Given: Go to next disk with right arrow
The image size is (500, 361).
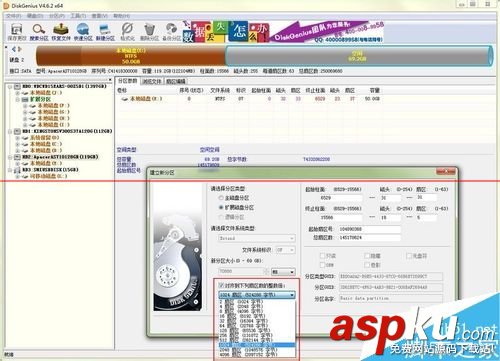Looking at the screenshot, I should coord(20,49).
